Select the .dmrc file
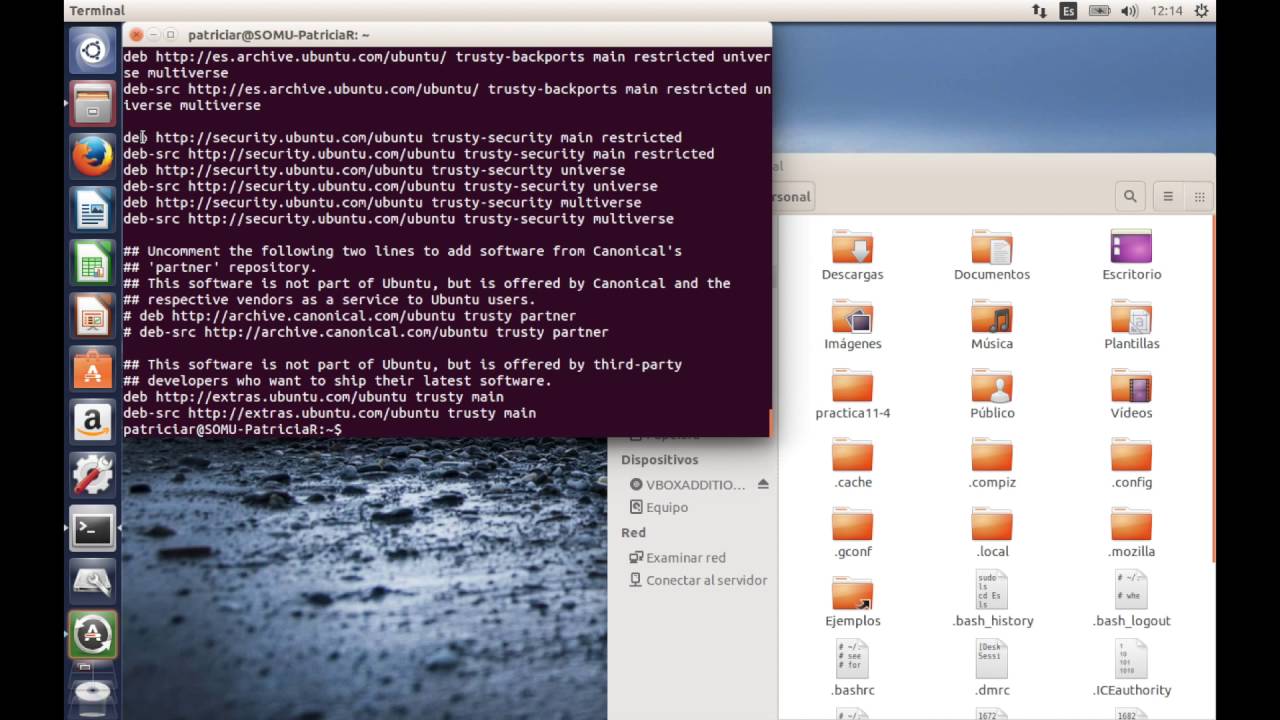The height and width of the screenshot is (720, 1280). [x=992, y=668]
